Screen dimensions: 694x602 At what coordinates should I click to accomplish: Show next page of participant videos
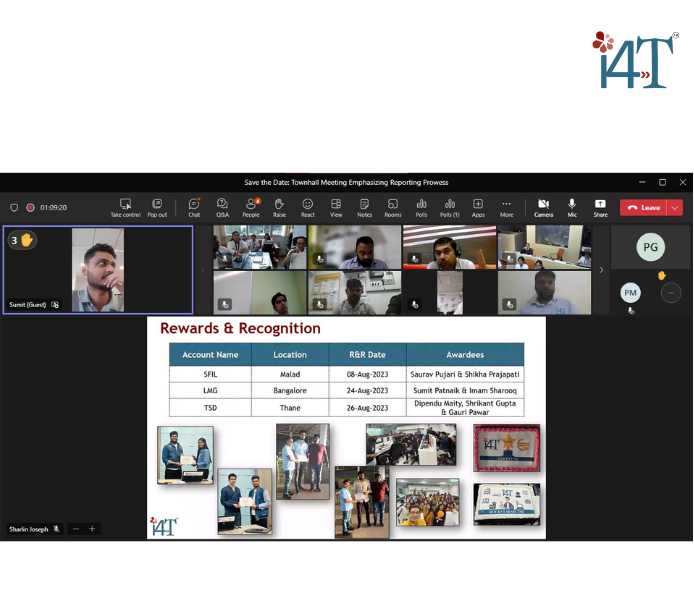pos(601,270)
